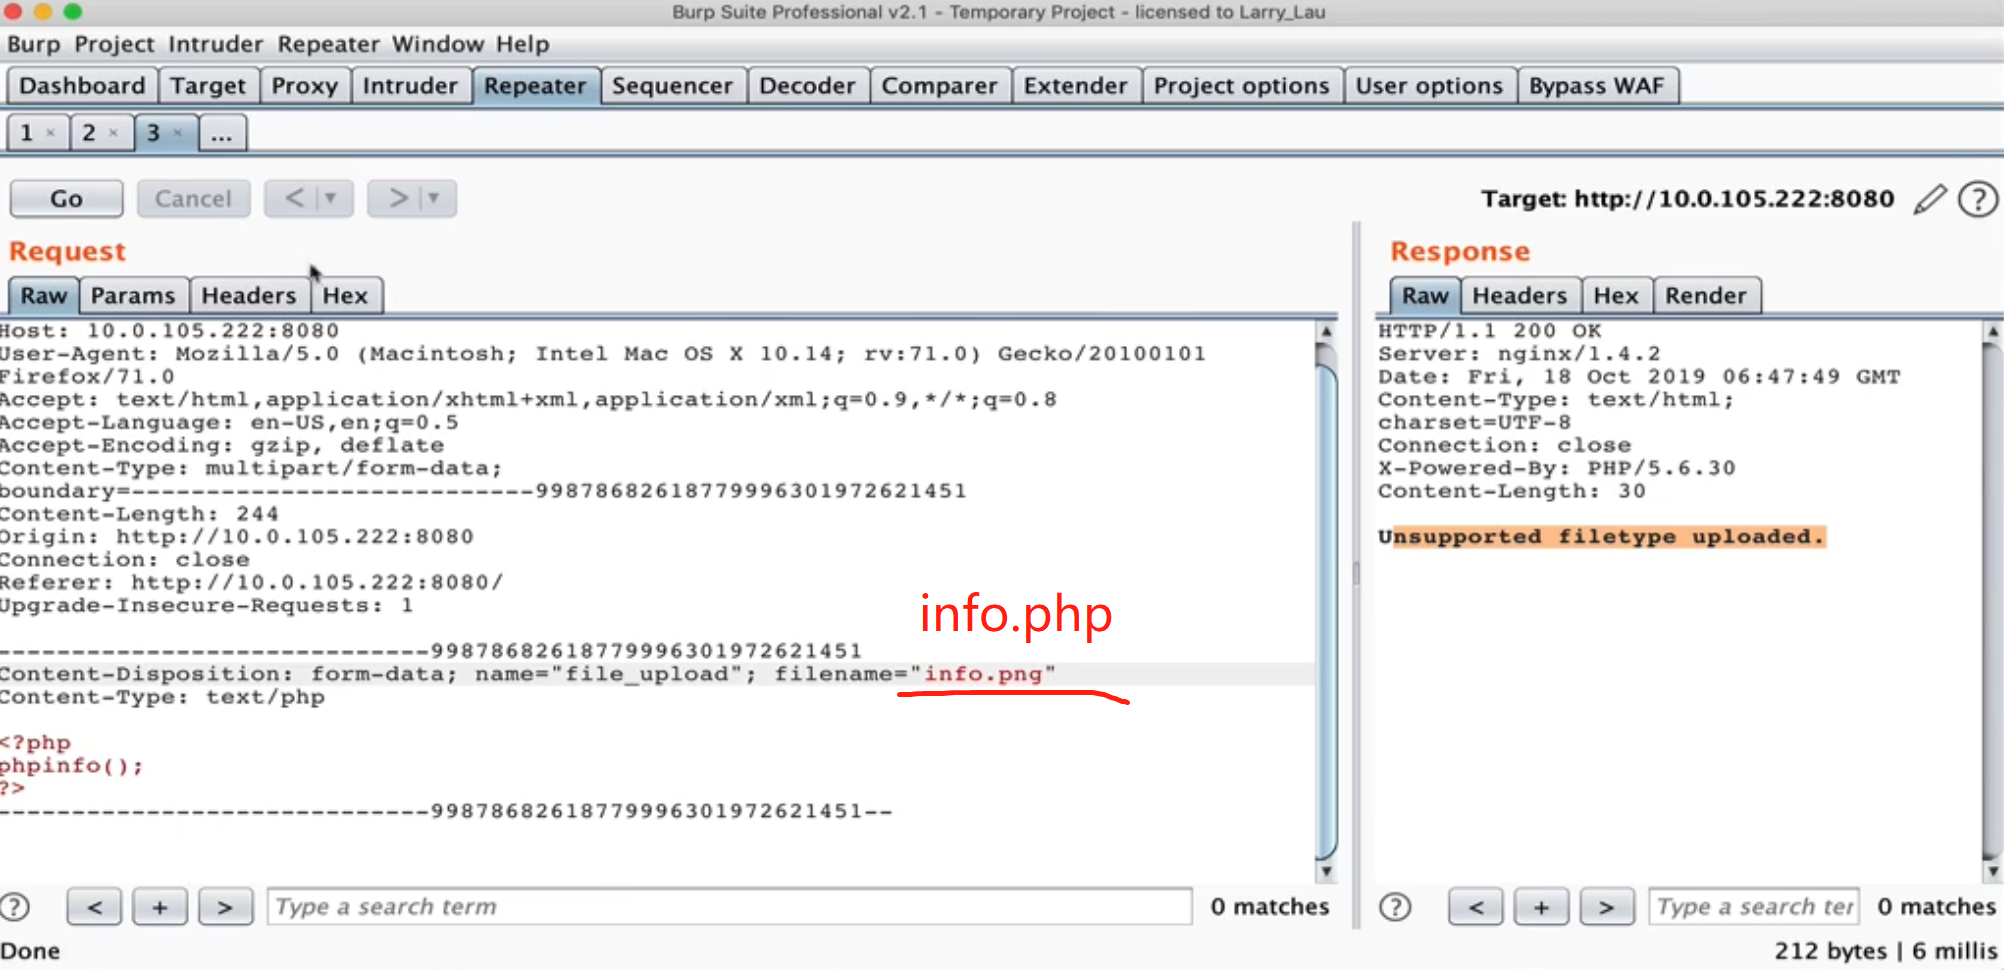Expand forward history dropdown arrow
Viewport: 2004px width, 970px height.
434,198
